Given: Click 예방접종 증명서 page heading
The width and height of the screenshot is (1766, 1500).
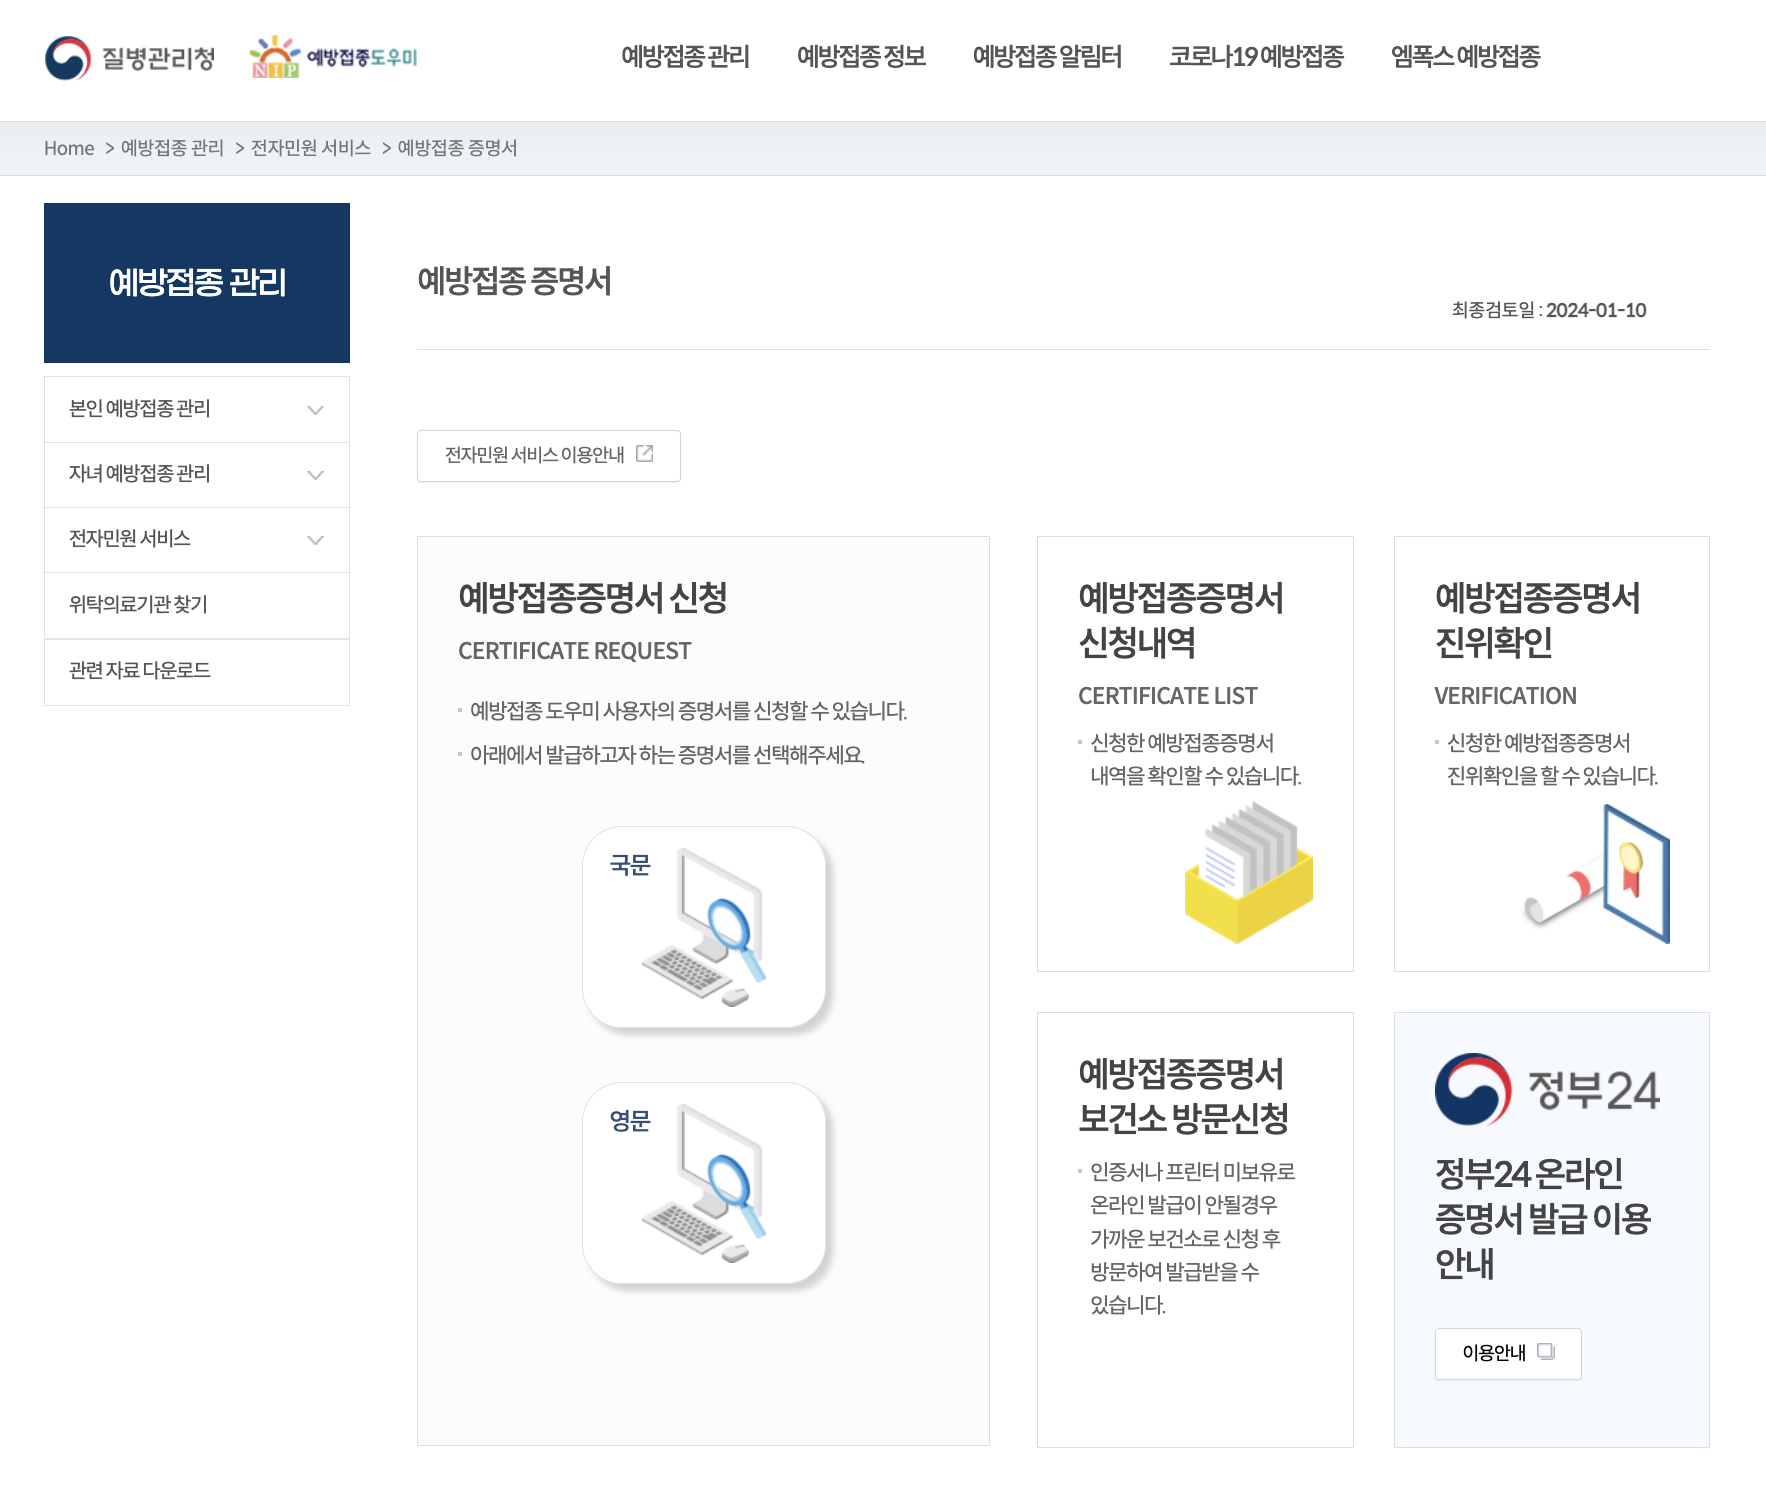Looking at the screenshot, I should pos(514,281).
